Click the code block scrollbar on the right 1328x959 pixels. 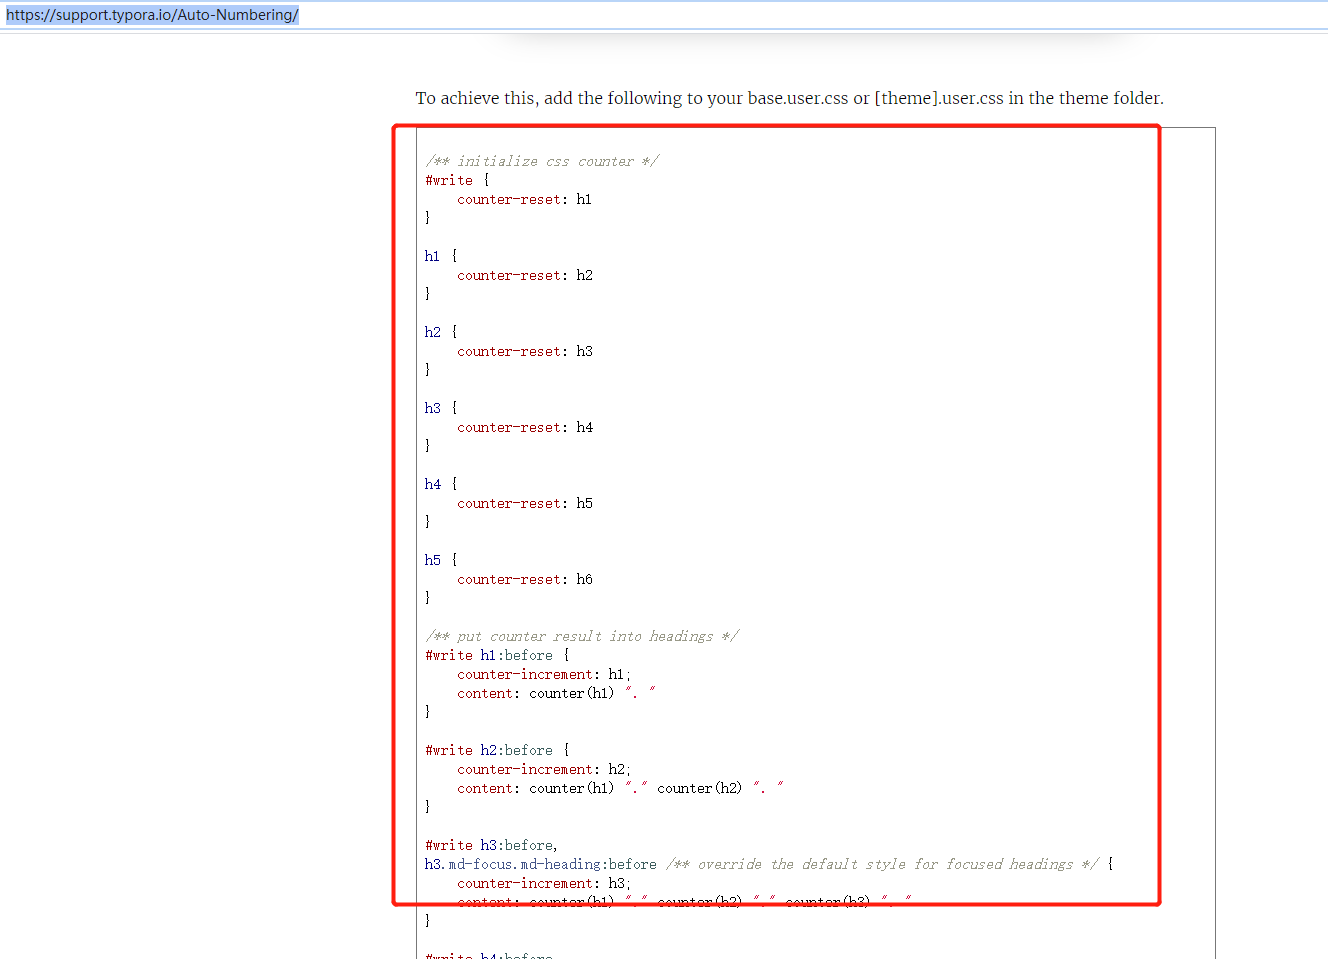[1209, 500]
